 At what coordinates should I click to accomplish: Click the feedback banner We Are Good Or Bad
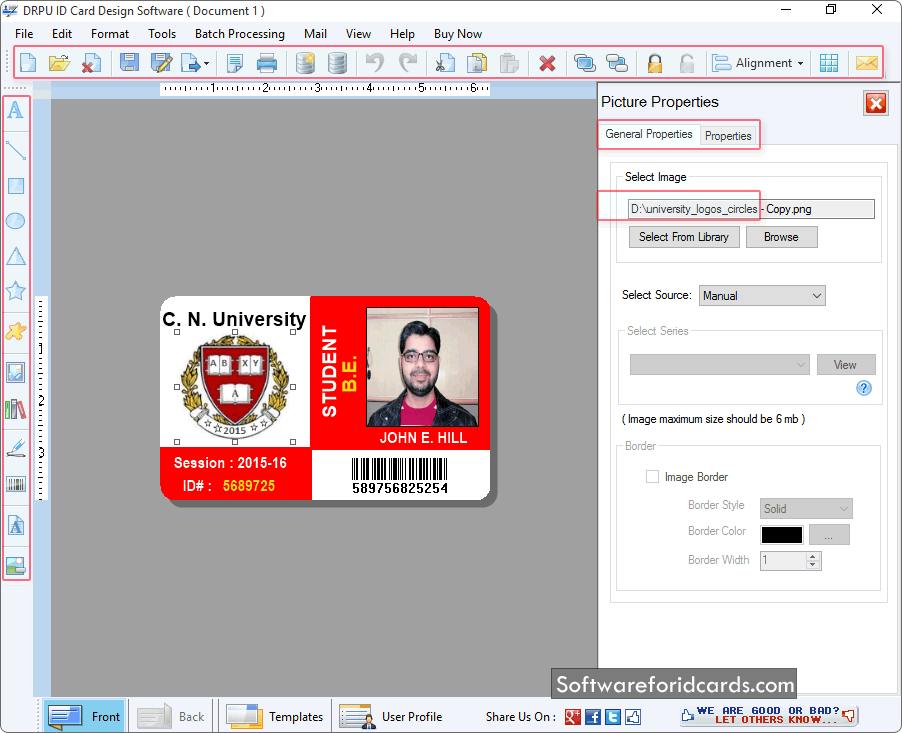[x=769, y=715]
